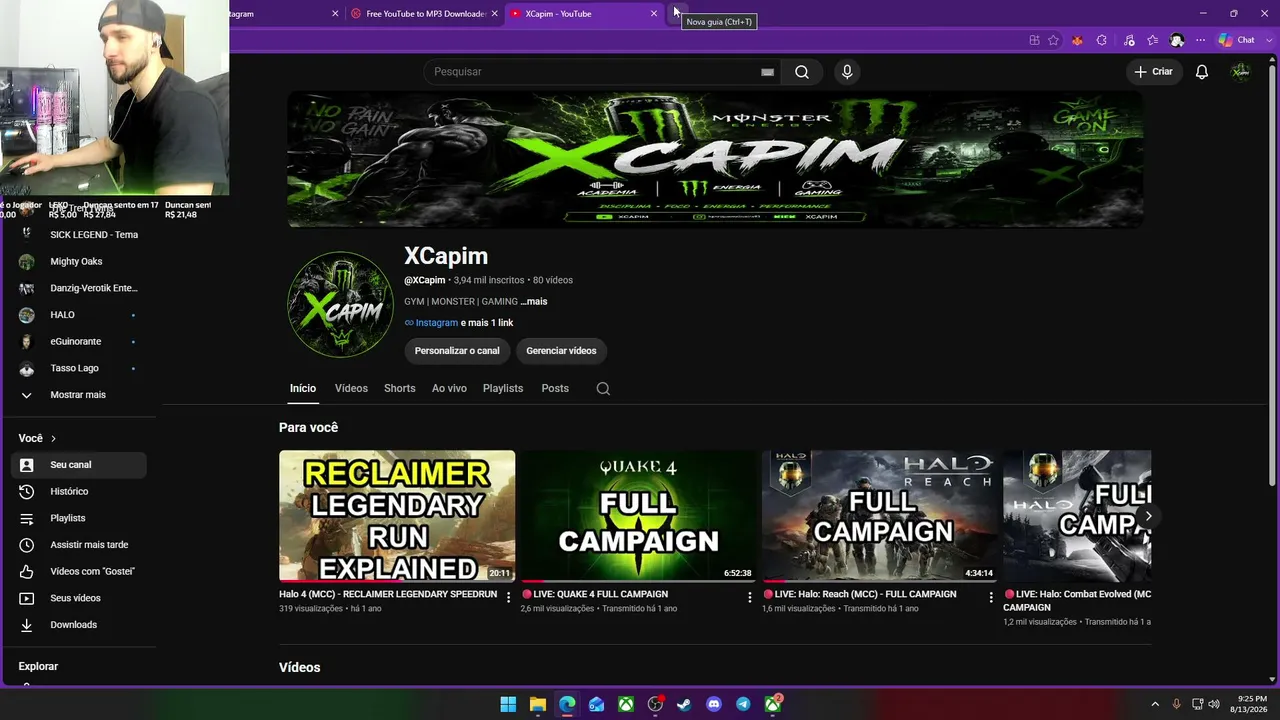This screenshot has width=1280, height=720.
Task: Switch to the 'Posts' channel tab
Action: [x=555, y=388]
